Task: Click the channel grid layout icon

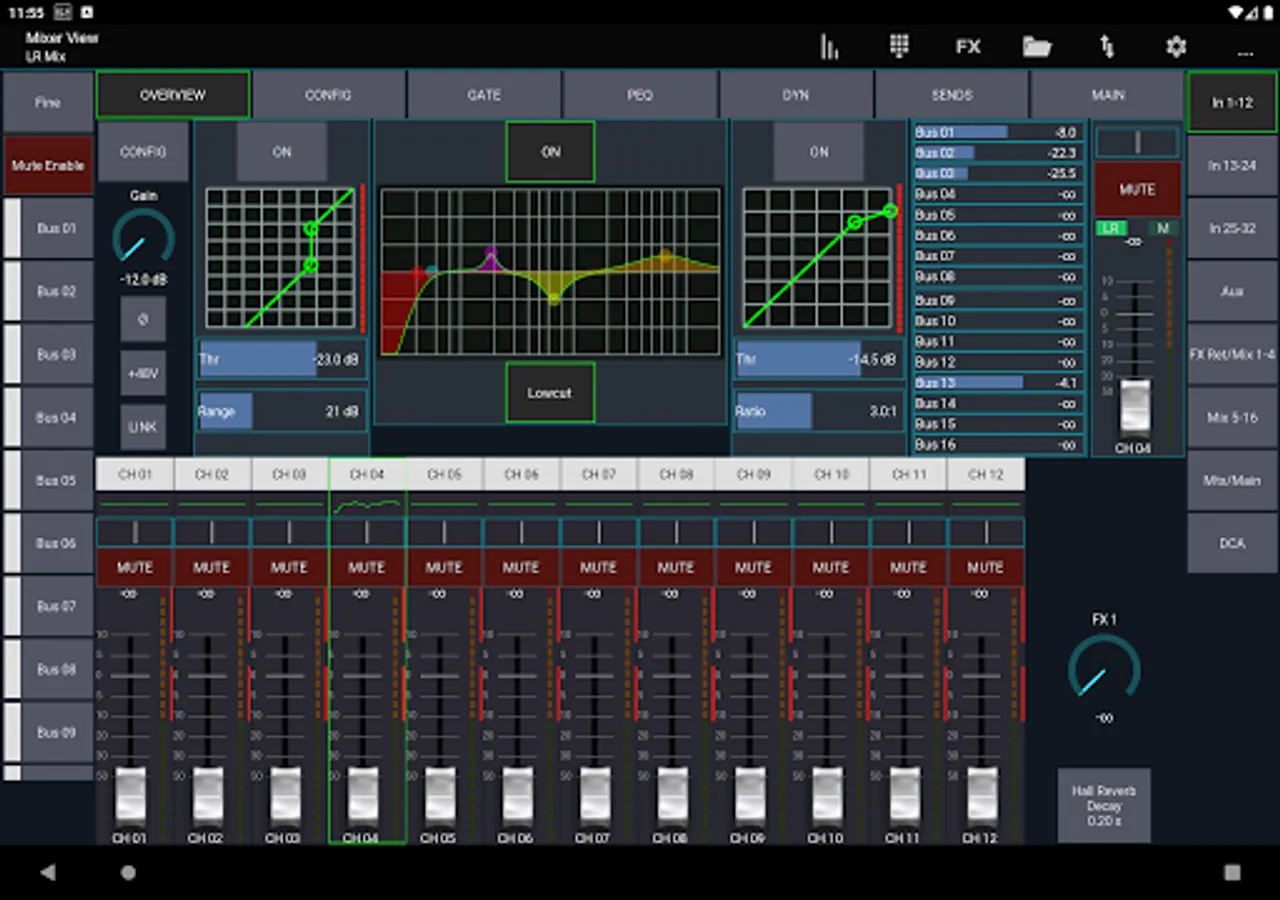Action: (898, 47)
